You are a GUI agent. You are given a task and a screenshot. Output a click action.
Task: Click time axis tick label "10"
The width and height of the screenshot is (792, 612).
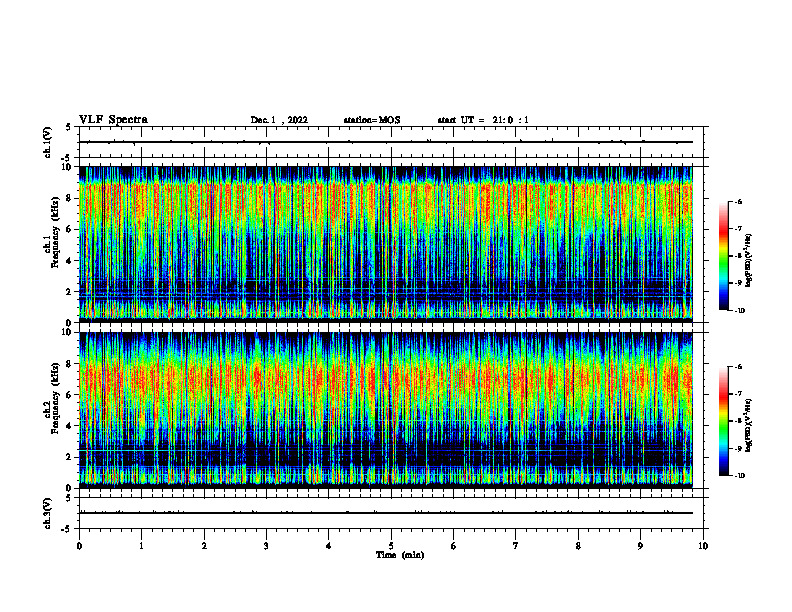703,546
